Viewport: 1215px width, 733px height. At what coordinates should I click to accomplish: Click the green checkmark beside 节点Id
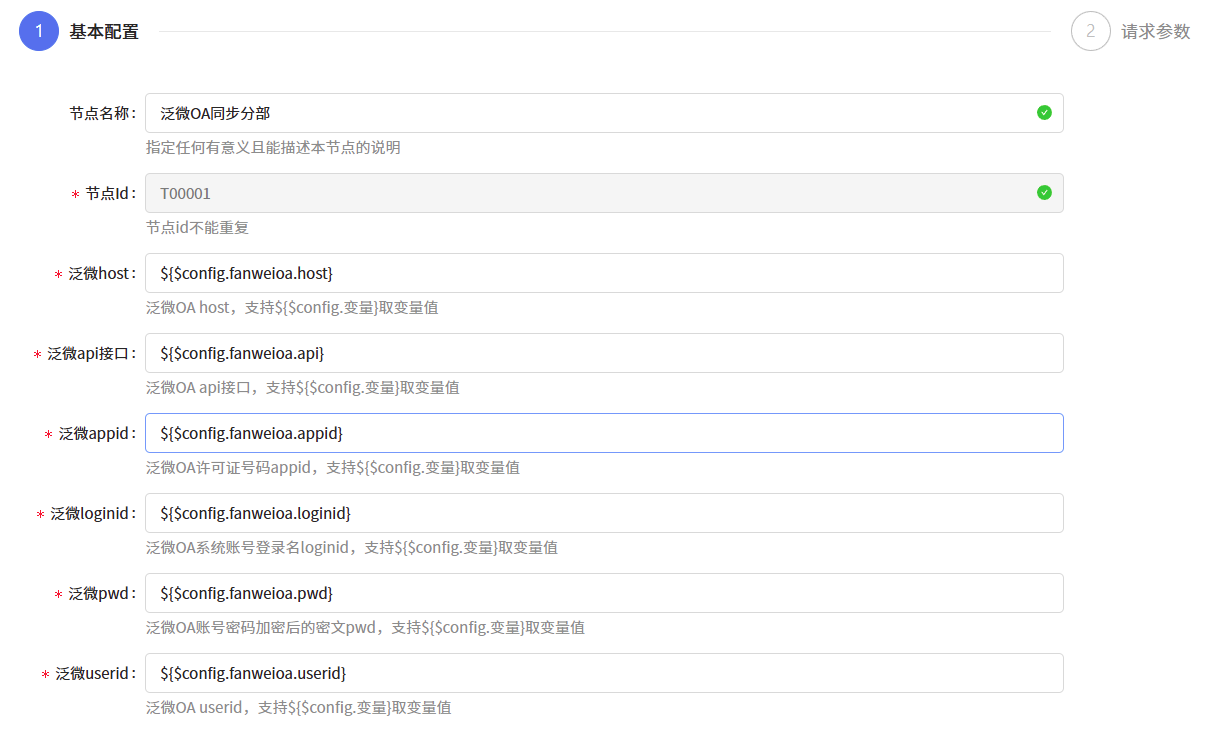[1044, 192]
